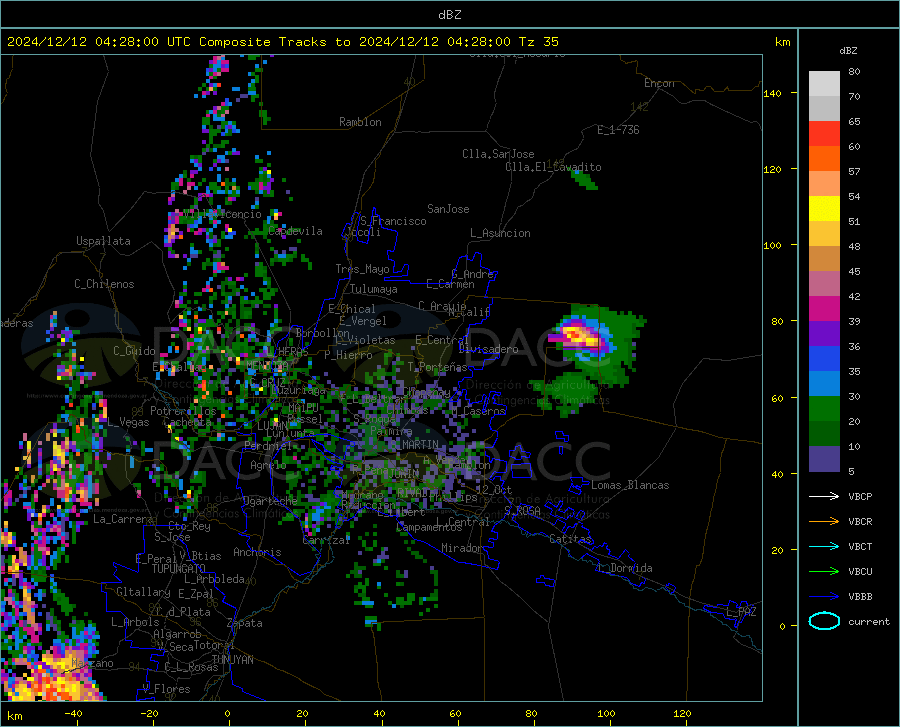Select the red 65 dBZ color swatch
Screen dimensions: 900x727
point(824,133)
